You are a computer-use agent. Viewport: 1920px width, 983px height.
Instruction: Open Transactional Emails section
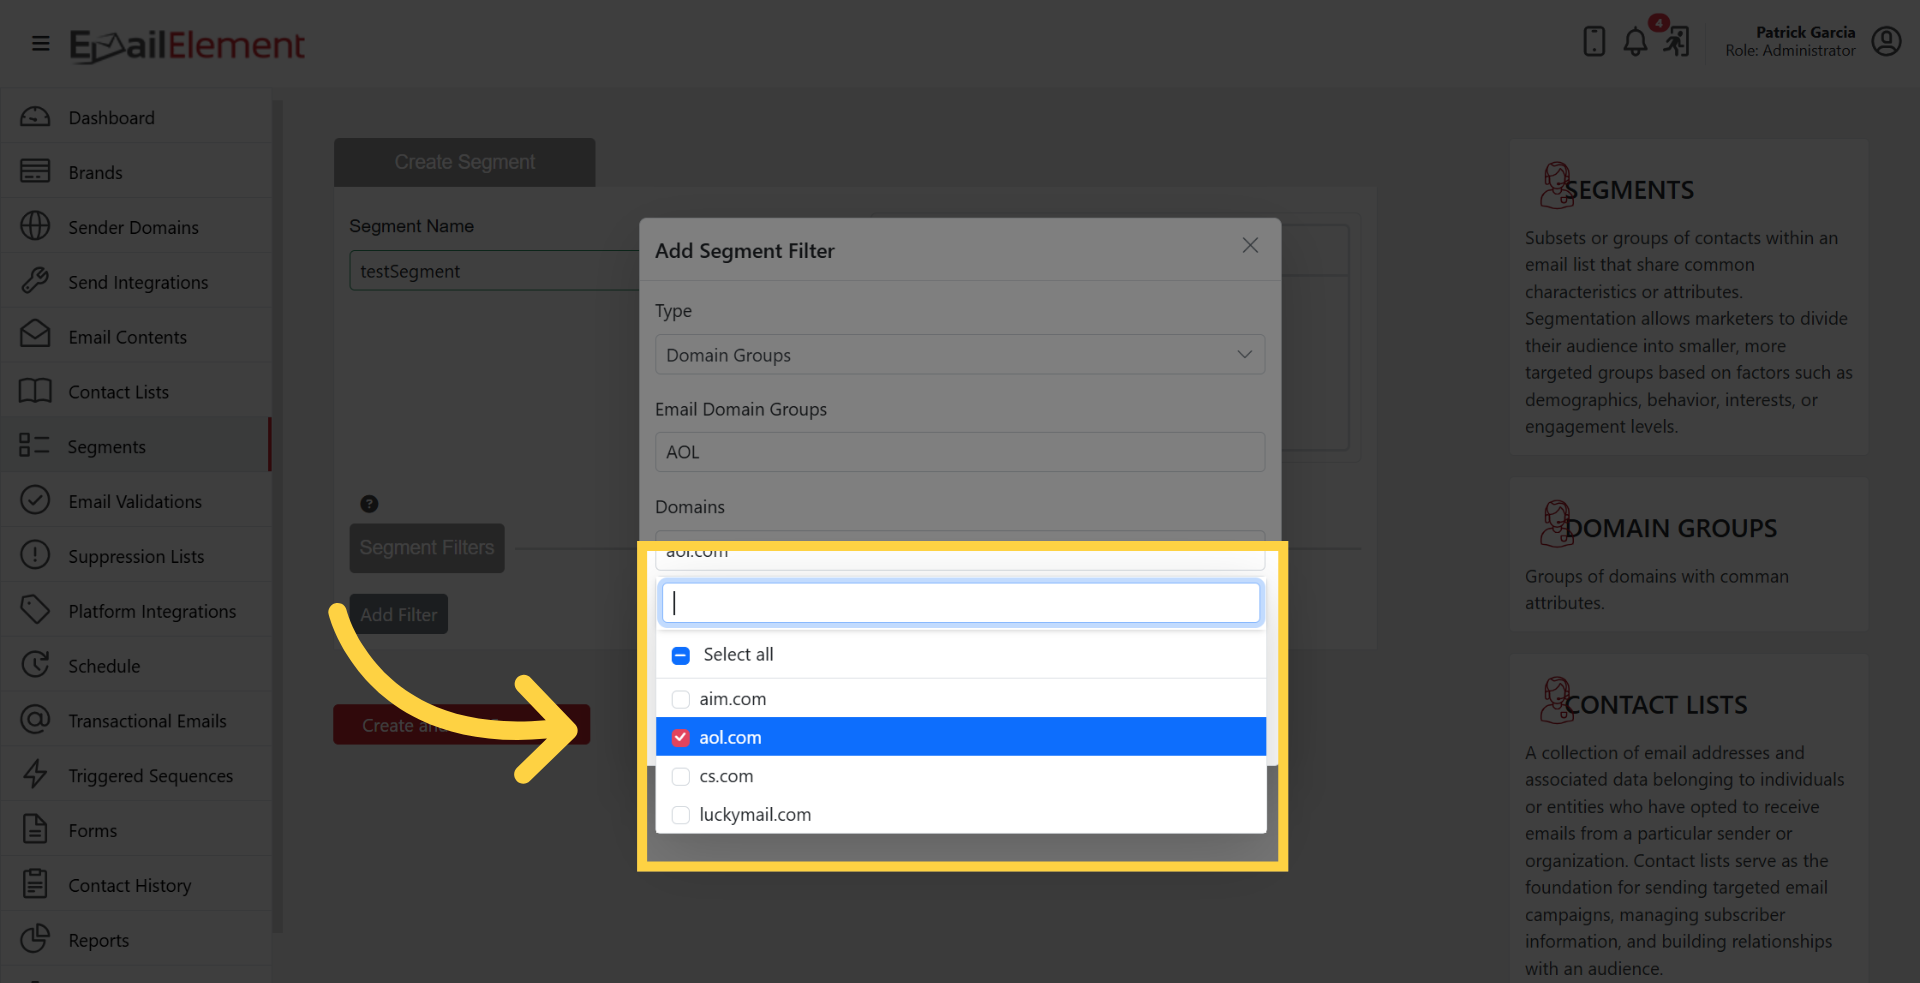click(147, 721)
